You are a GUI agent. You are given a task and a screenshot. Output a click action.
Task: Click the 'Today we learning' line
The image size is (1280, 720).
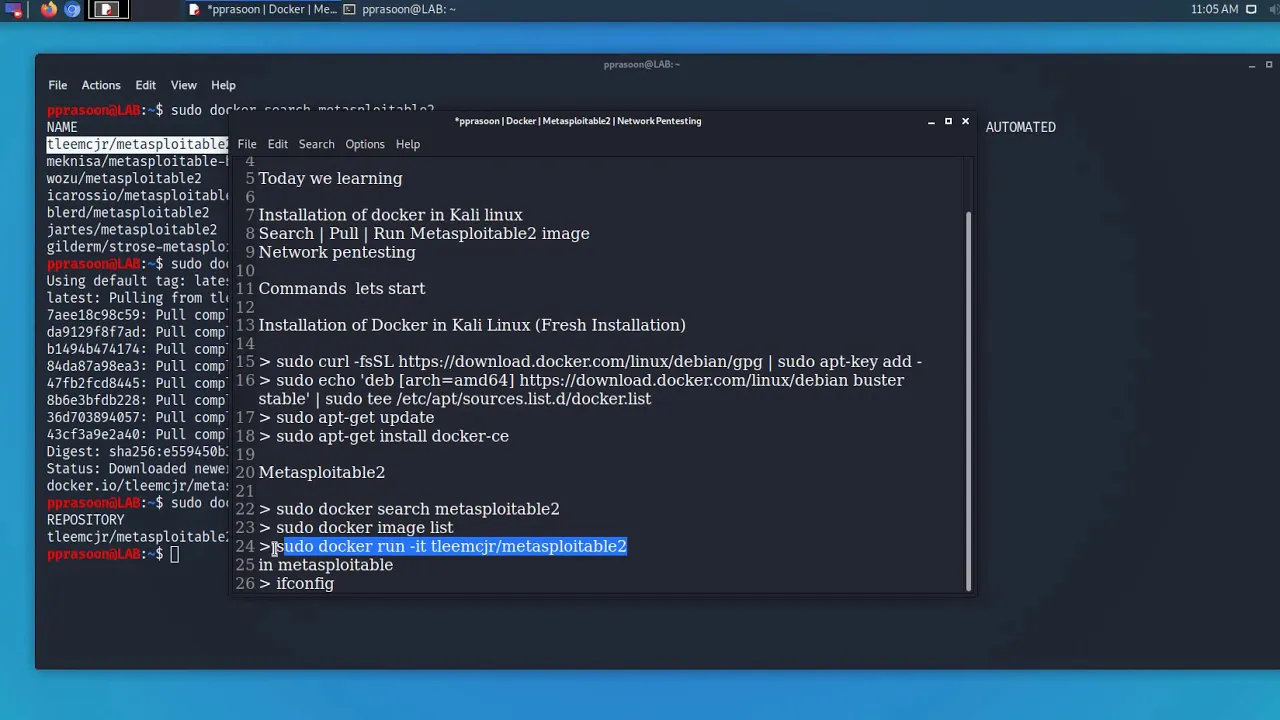click(x=331, y=179)
